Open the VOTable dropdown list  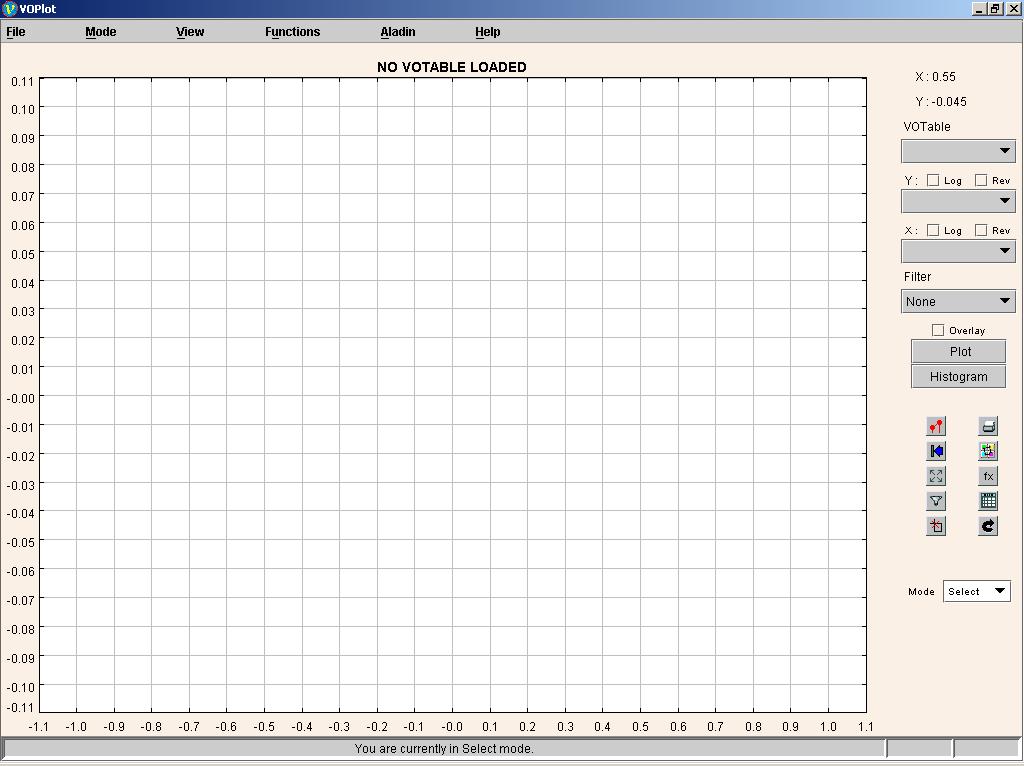click(x=958, y=151)
